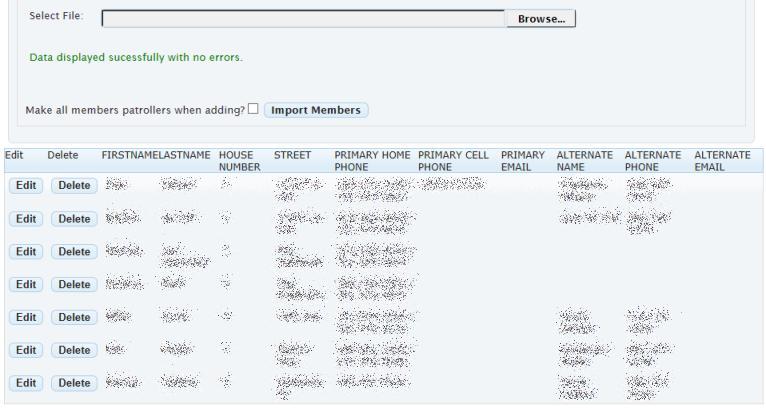The width and height of the screenshot is (766, 409).
Task: Enable make all members patrollers checkbox
Action: coord(253,109)
